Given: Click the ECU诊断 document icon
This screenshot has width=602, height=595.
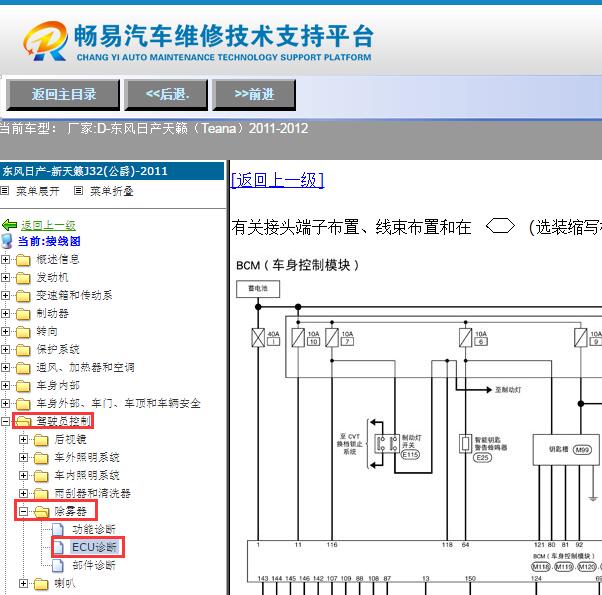Looking at the screenshot, I should coord(58,547).
